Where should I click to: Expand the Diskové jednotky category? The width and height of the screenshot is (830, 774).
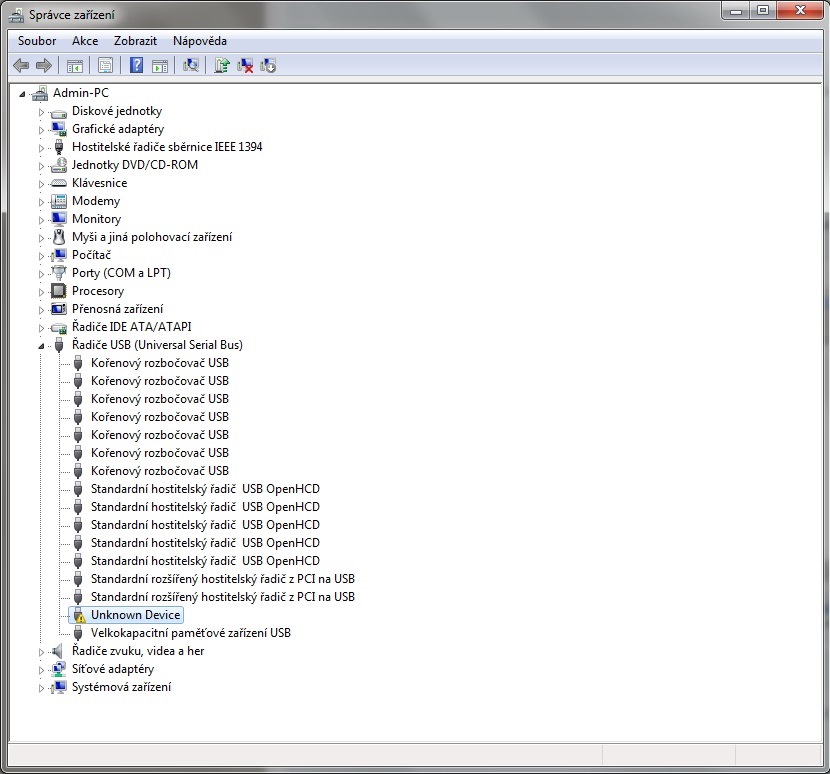41,112
